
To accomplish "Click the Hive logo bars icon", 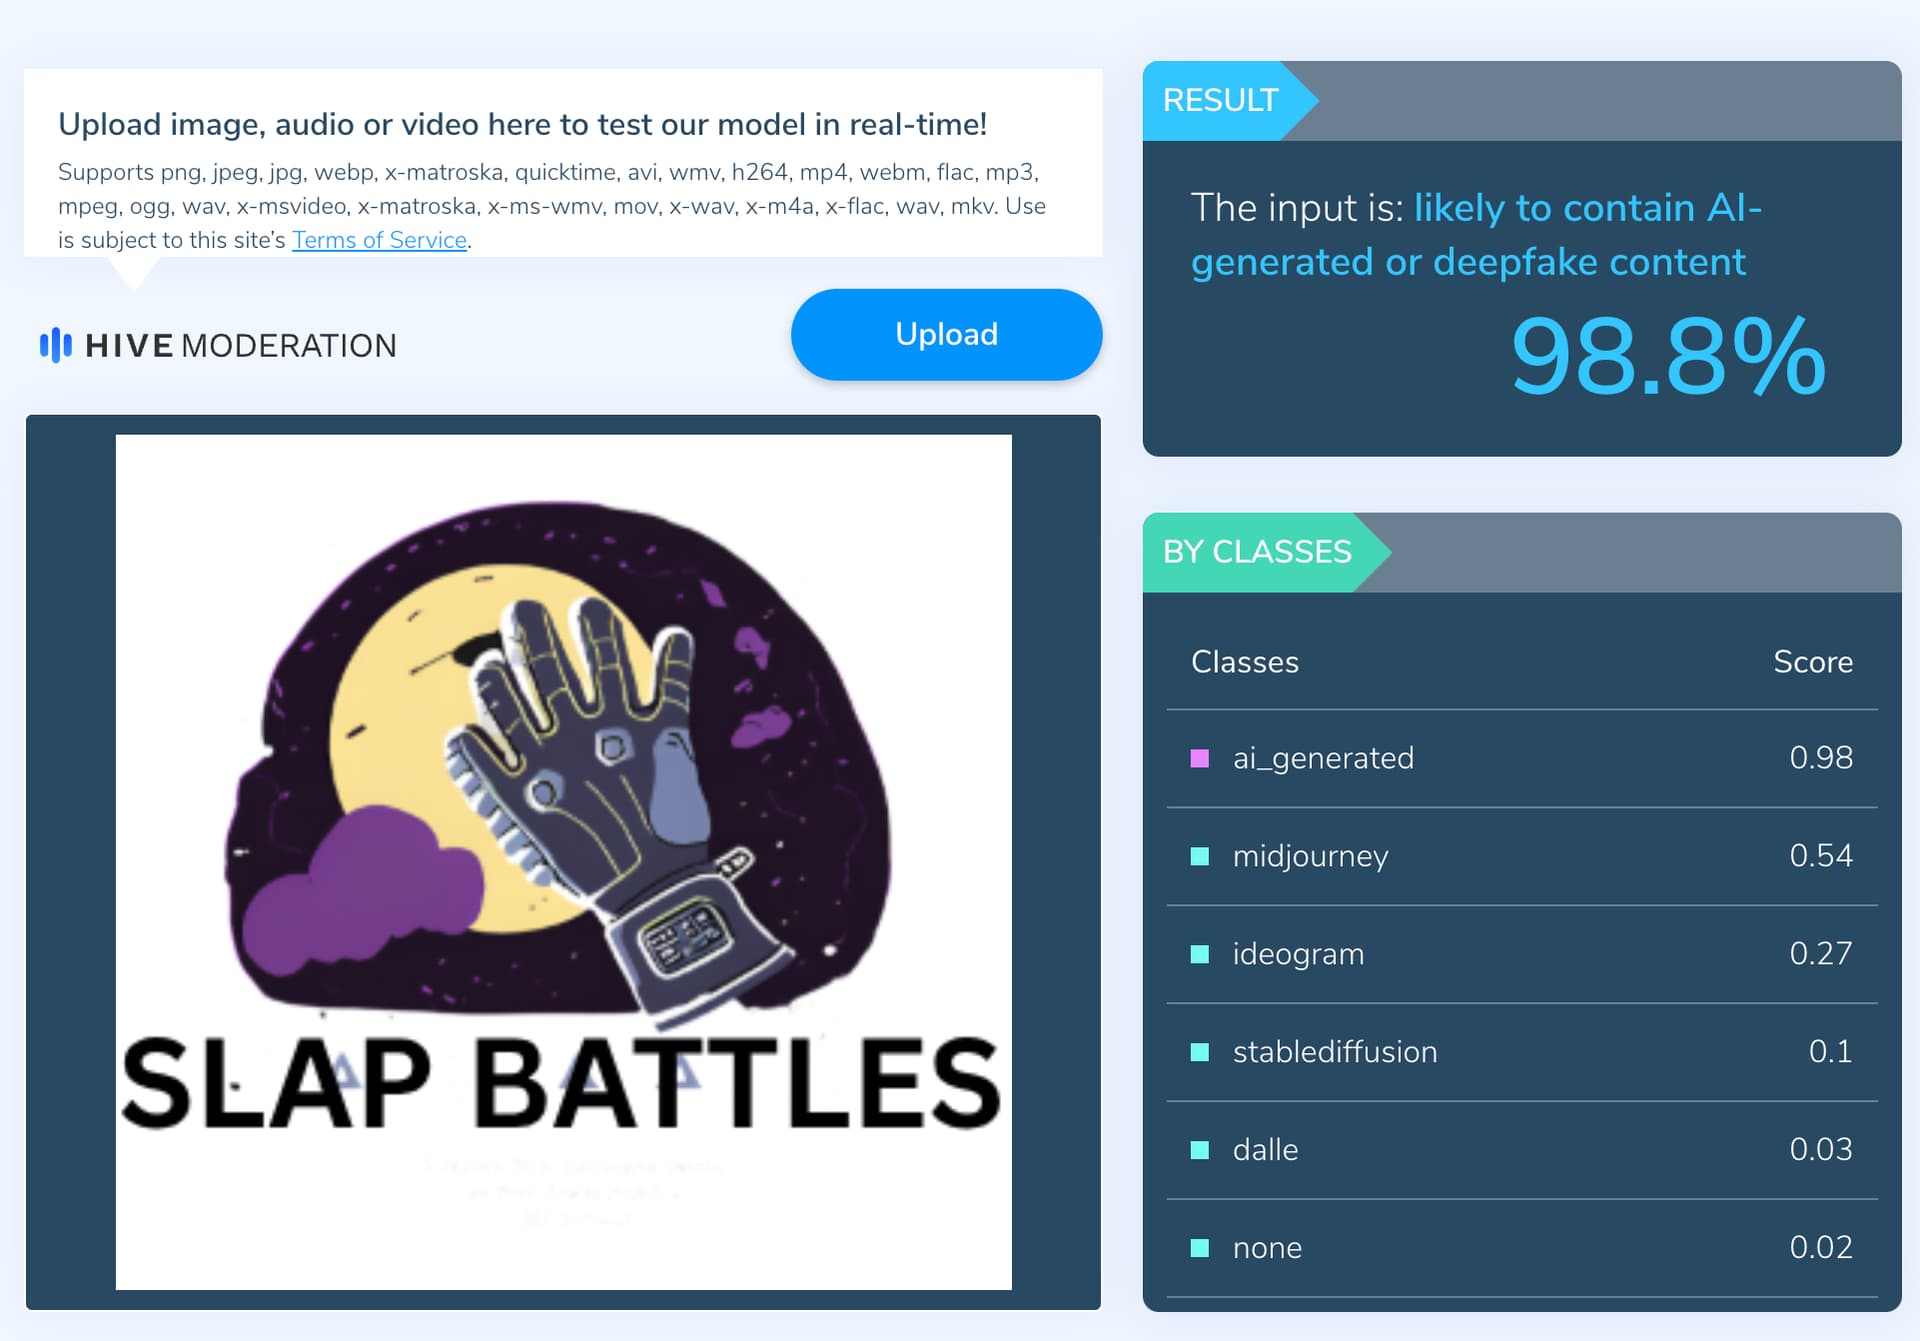I will pos(55,345).
